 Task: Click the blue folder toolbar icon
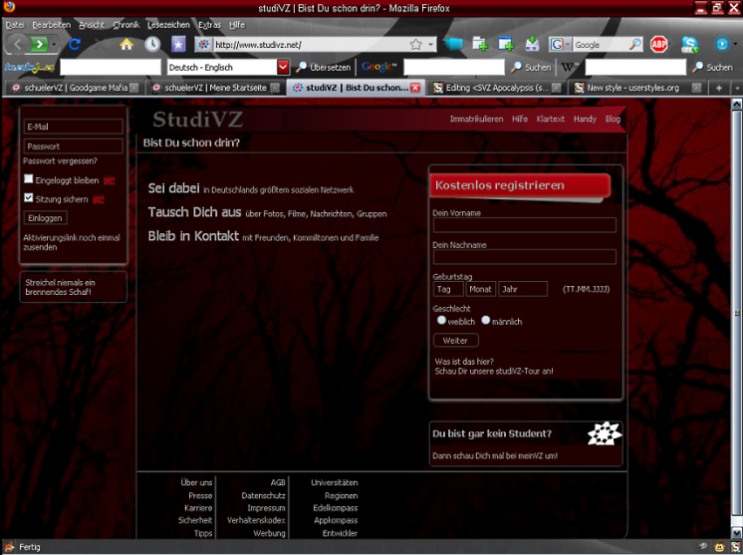[453, 45]
